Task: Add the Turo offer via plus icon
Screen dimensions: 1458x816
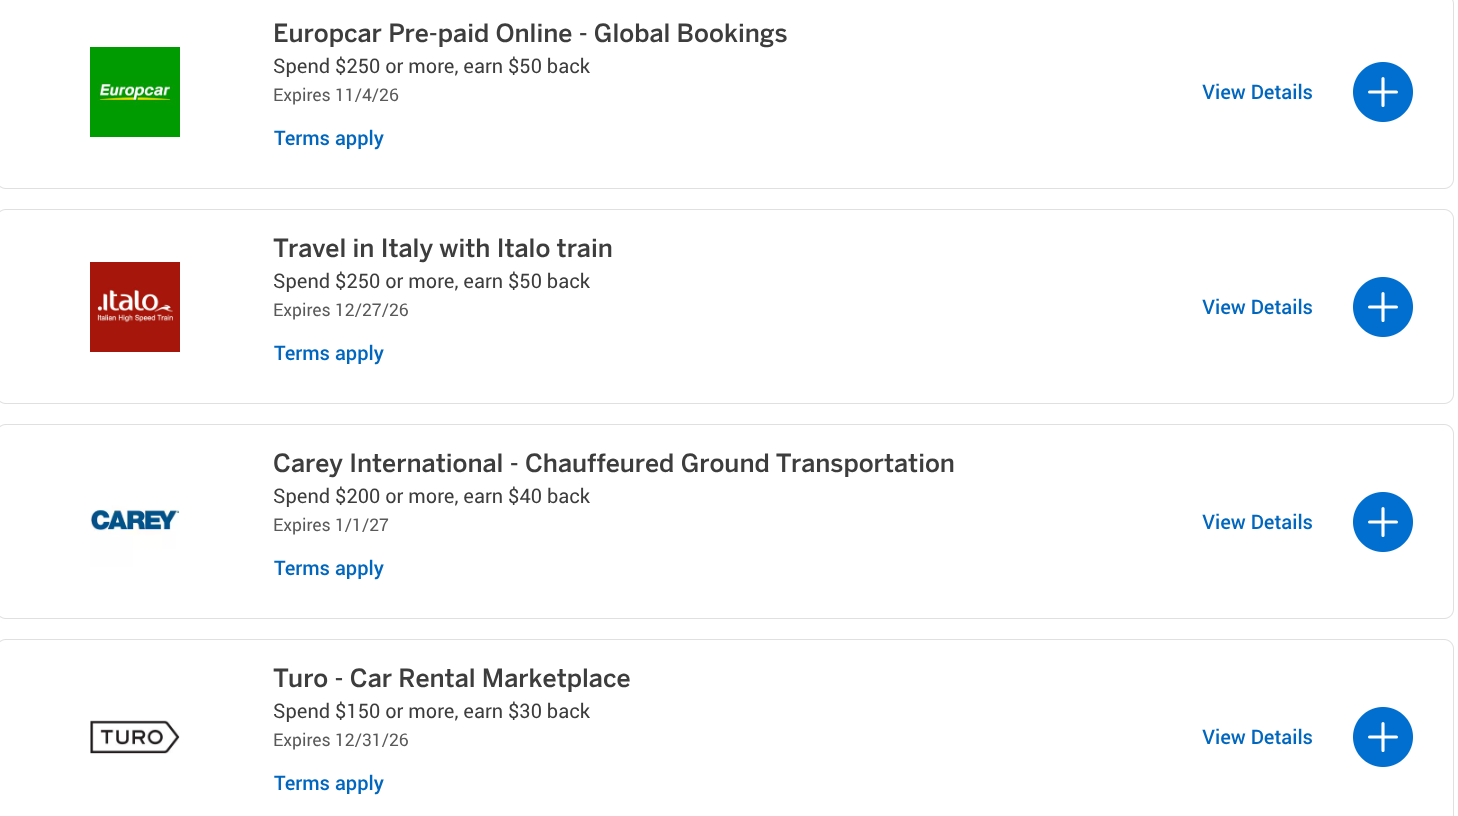Action: (x=1382, y=737)
